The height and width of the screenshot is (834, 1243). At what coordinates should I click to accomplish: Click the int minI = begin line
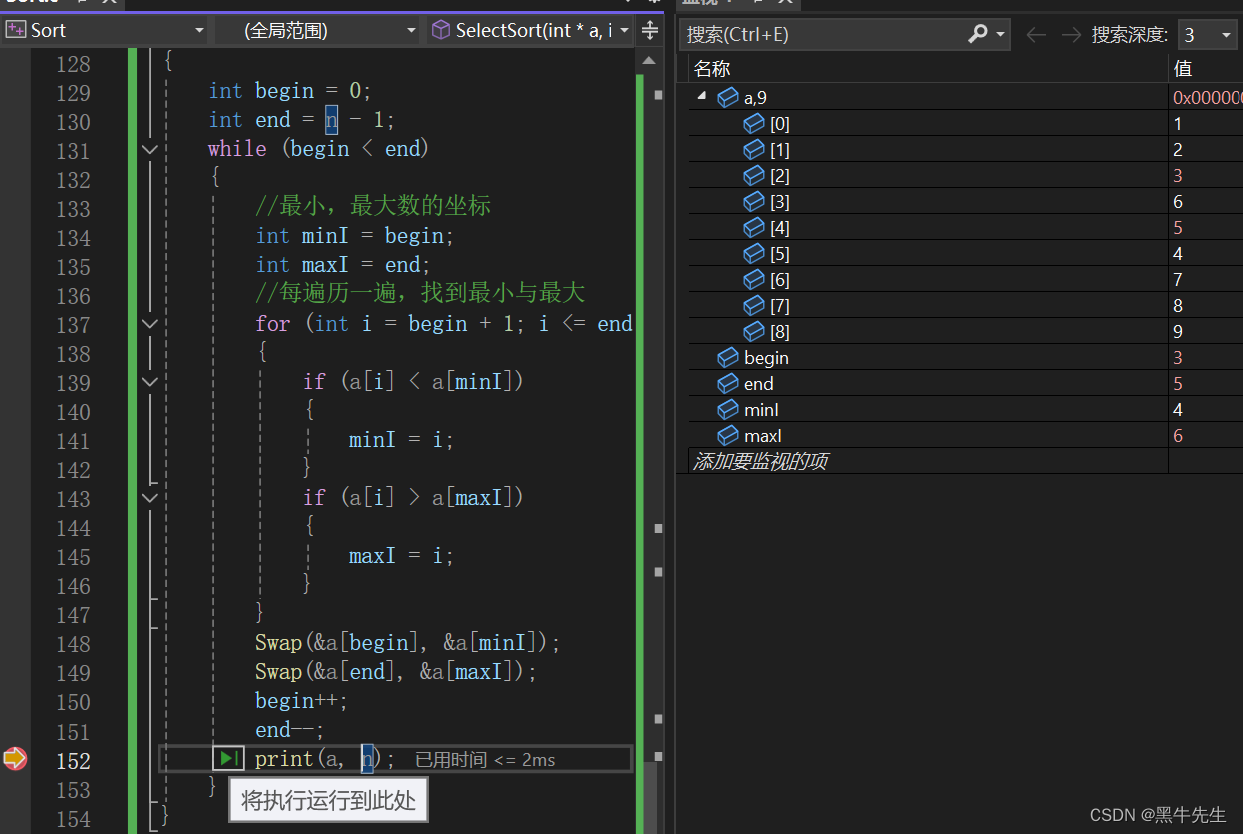click(x=355, y=236)
